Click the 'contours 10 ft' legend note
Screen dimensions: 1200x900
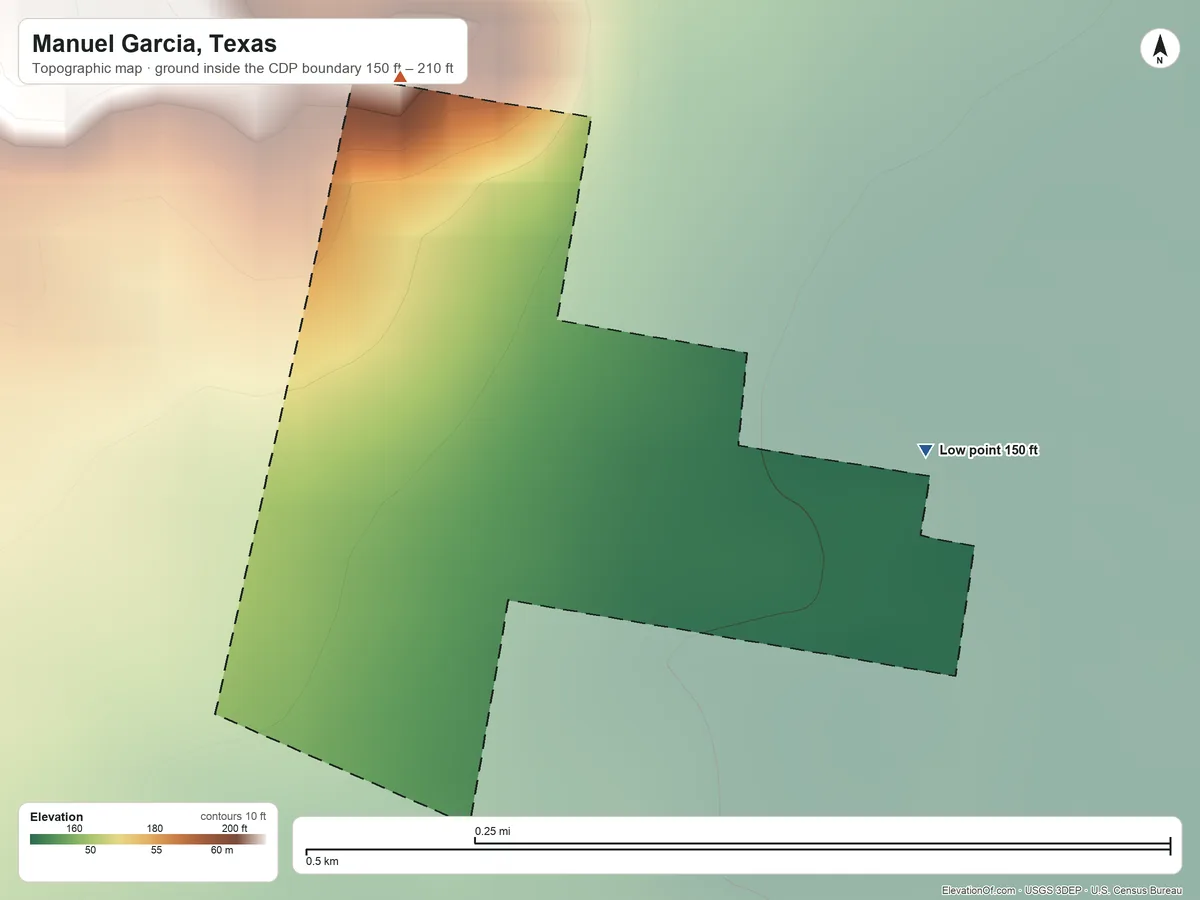click(x=233, y=816)
